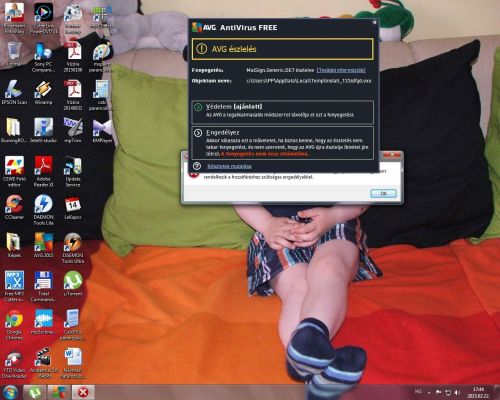Close the error dialog with red X button
The height and width of the screenshot is (400, 500).
pos(392,155)
